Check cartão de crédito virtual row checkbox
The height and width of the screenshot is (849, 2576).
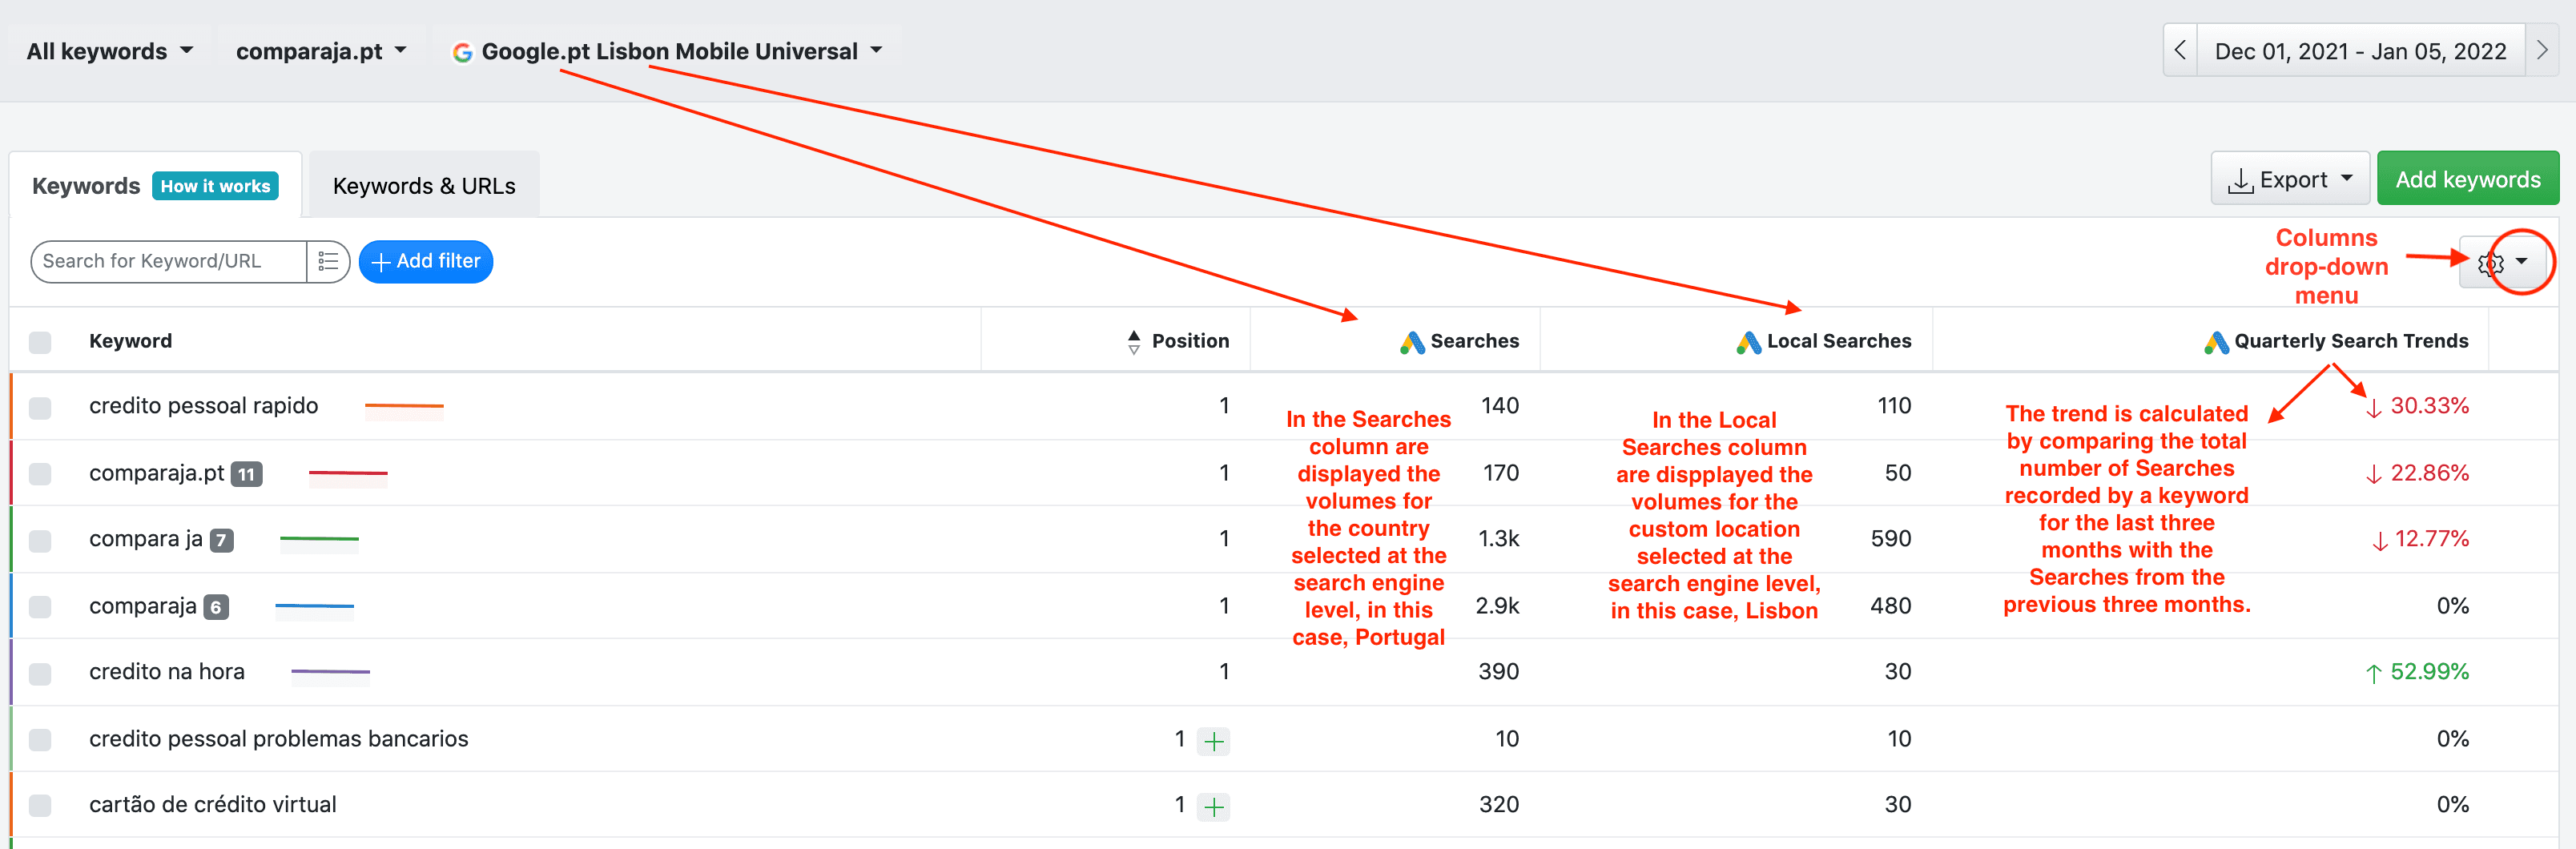point(40,805)
